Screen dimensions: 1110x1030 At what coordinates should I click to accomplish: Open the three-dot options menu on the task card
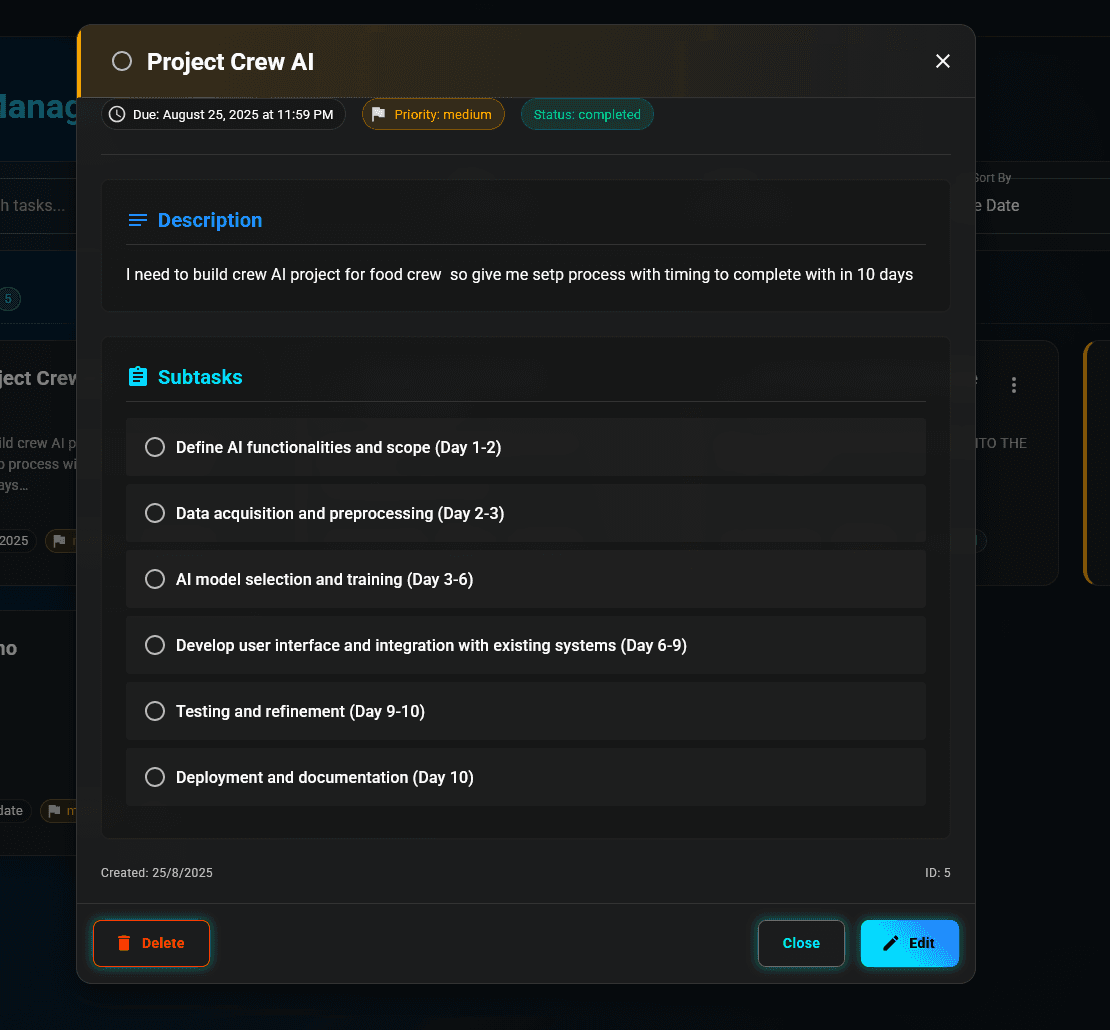(x=1014, y=384)
